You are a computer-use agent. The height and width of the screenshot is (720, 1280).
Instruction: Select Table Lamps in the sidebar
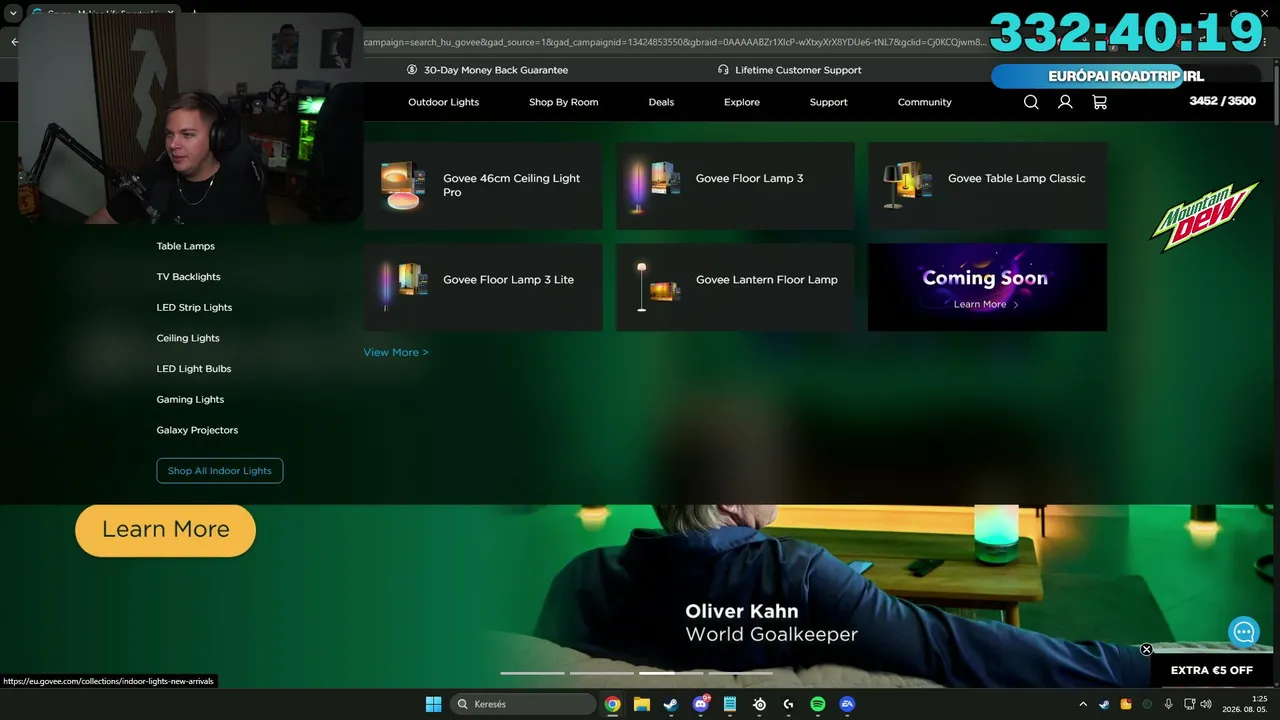[x=185, y=246]
